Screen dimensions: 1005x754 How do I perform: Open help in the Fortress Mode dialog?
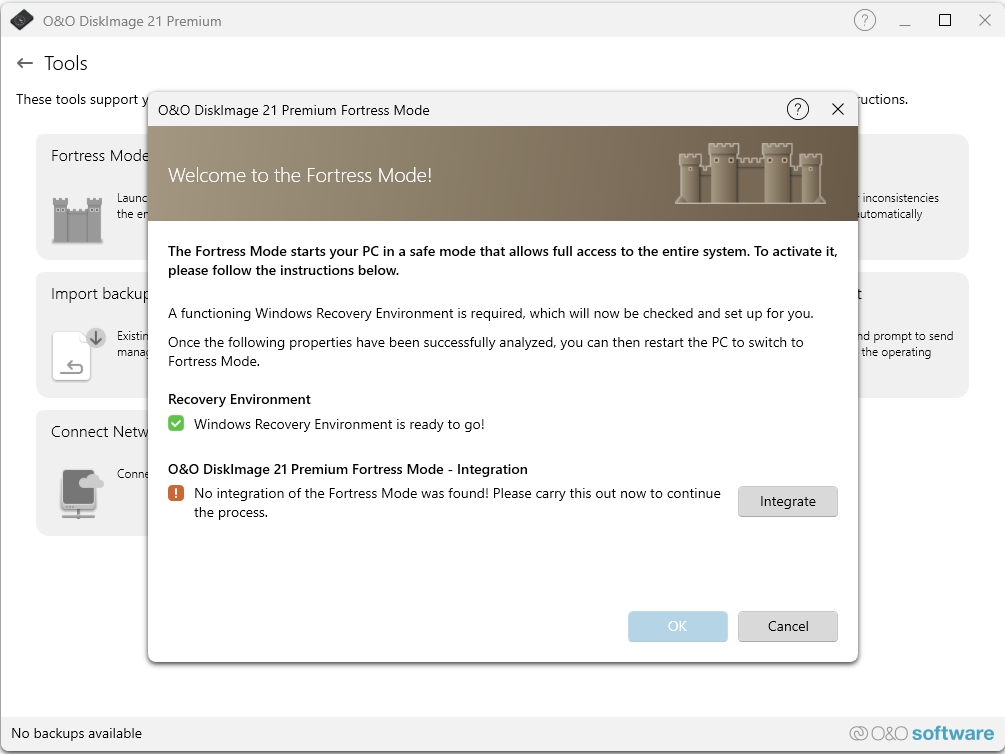point(797,109)
